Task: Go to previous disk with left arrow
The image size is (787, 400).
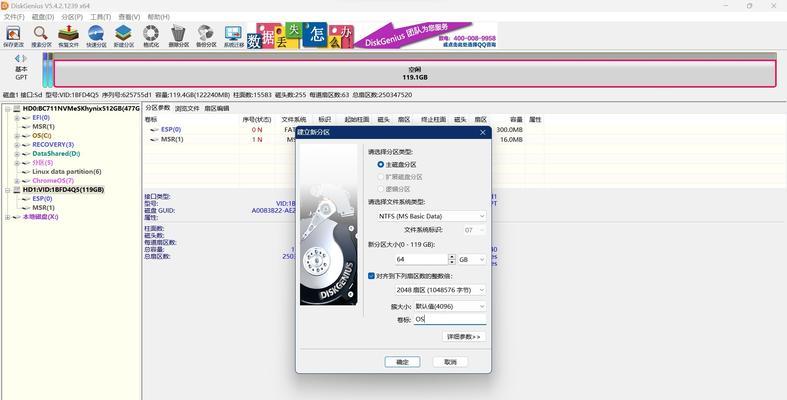Action: coord(17,59)
